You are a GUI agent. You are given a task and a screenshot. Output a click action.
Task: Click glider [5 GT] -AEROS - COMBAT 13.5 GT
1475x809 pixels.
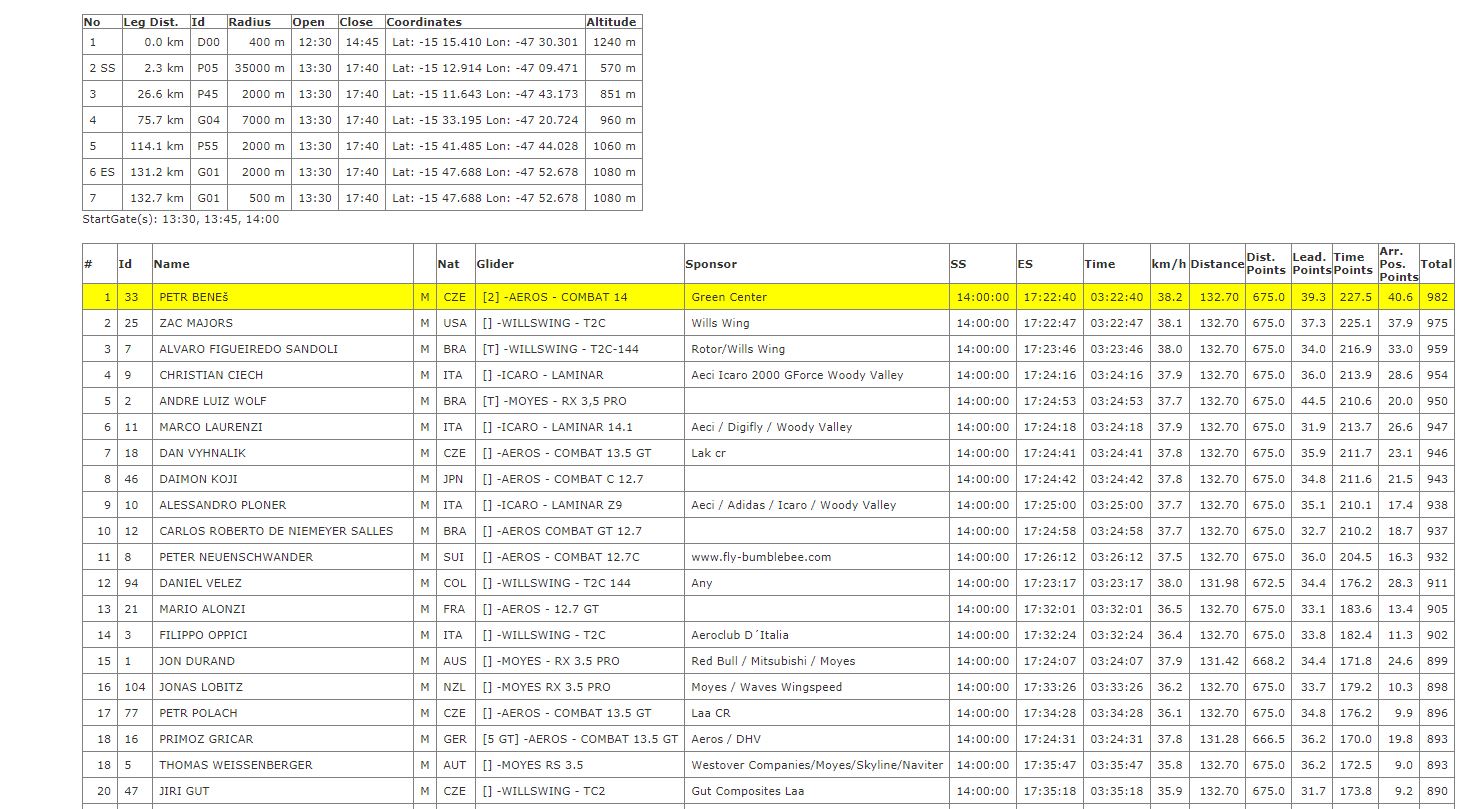pyautogui.click(x=580, y=739)
